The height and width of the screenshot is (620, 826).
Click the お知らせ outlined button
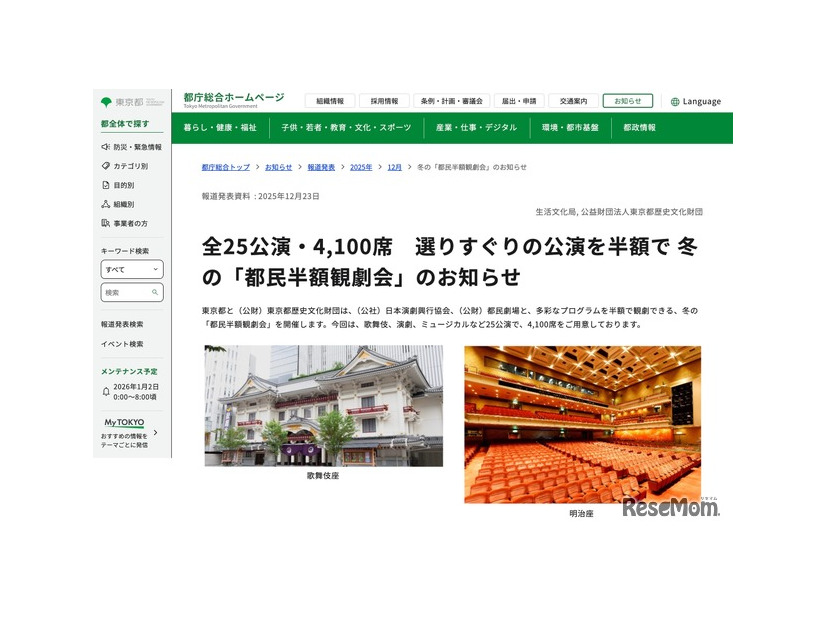pyautogui.click(x=628, y=100)
